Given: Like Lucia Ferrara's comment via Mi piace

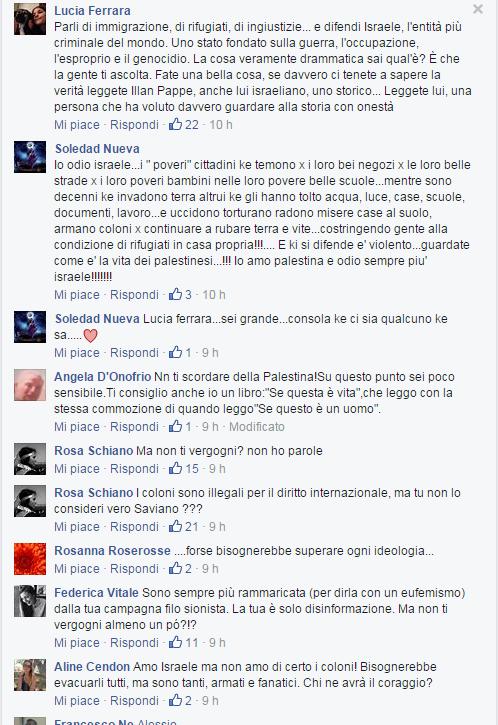Looking at the screenshot, I should (77, 124).
